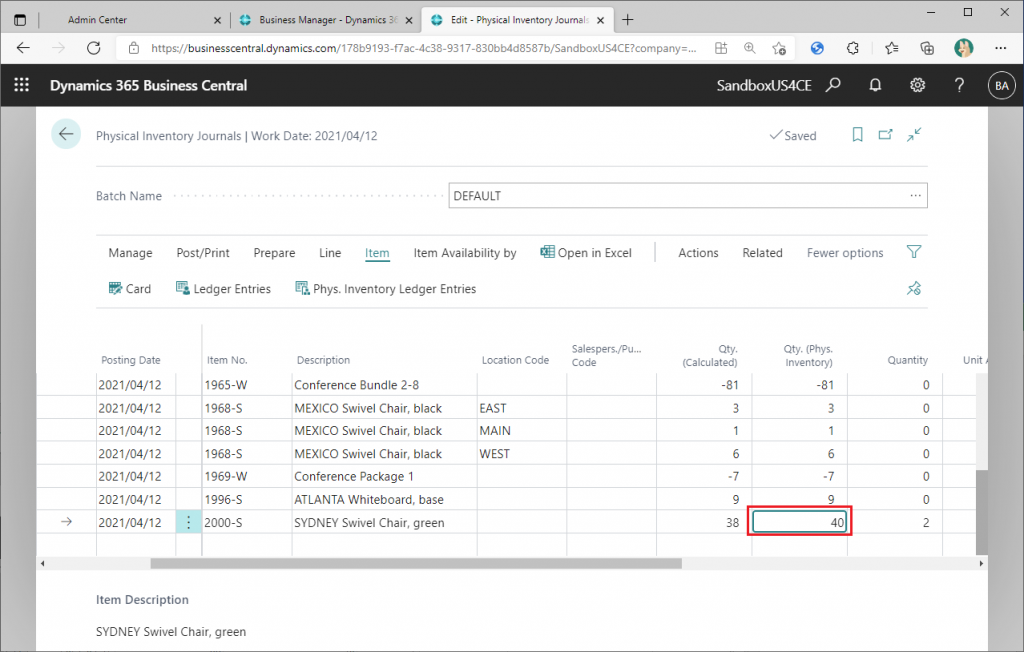Switch to the Business Manager browser tab
Viewport: 1024px width, 652px height.
pyautogui.click(x=327, y=20)
